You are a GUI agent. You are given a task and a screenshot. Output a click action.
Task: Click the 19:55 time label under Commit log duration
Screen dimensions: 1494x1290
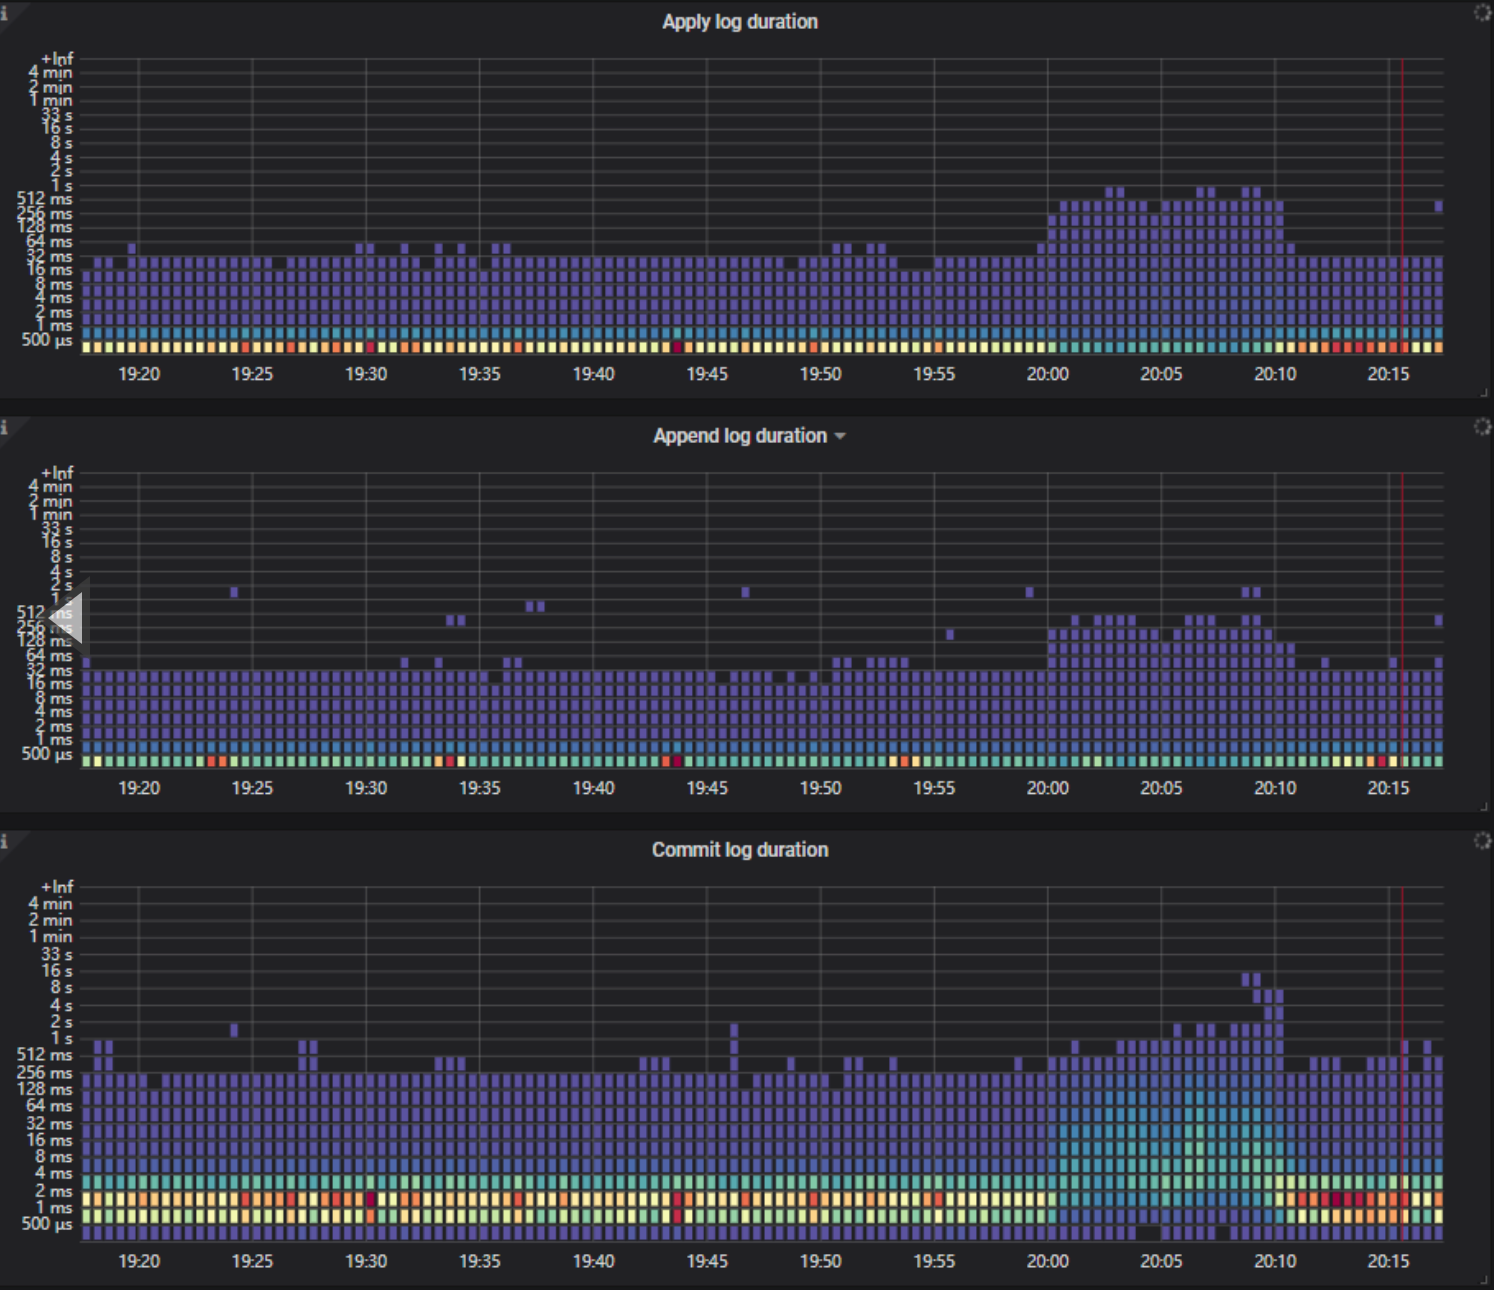pos(934,1261)
